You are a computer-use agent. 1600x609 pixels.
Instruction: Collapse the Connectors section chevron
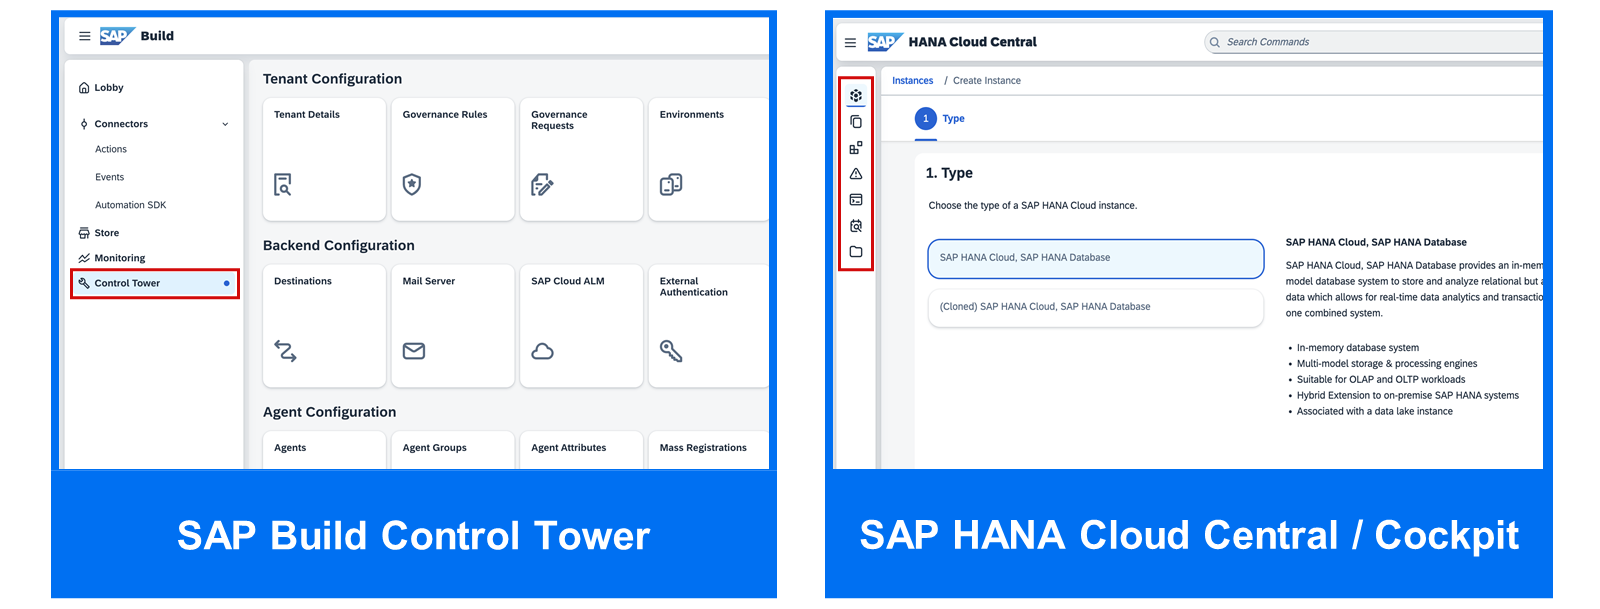[x=225, y=124]
